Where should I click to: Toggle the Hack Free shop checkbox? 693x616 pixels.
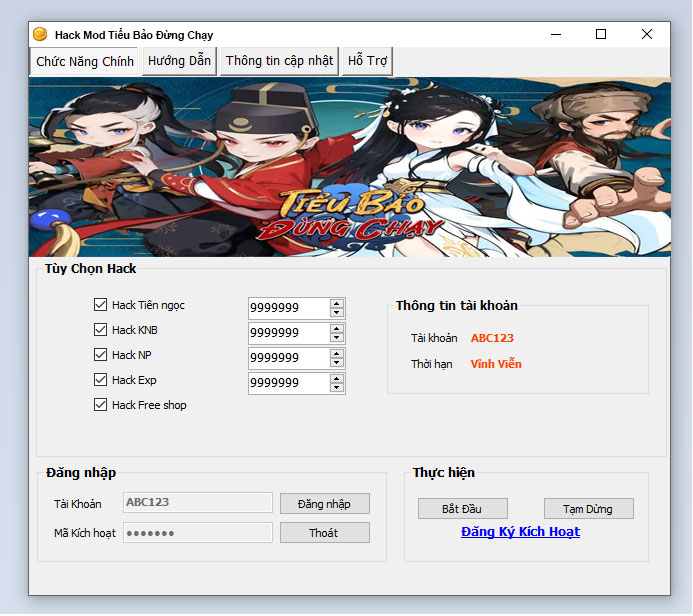tap(100, 405)
